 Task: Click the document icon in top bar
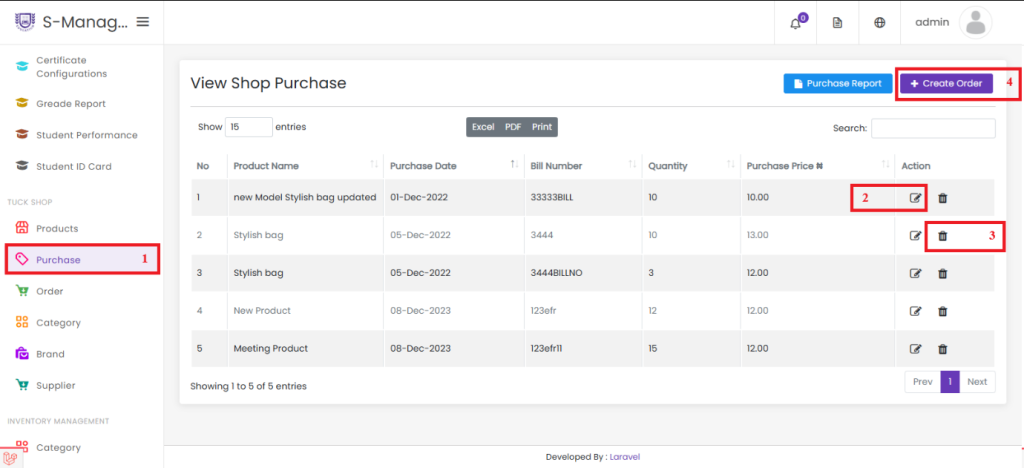click(x=837, y=23)
